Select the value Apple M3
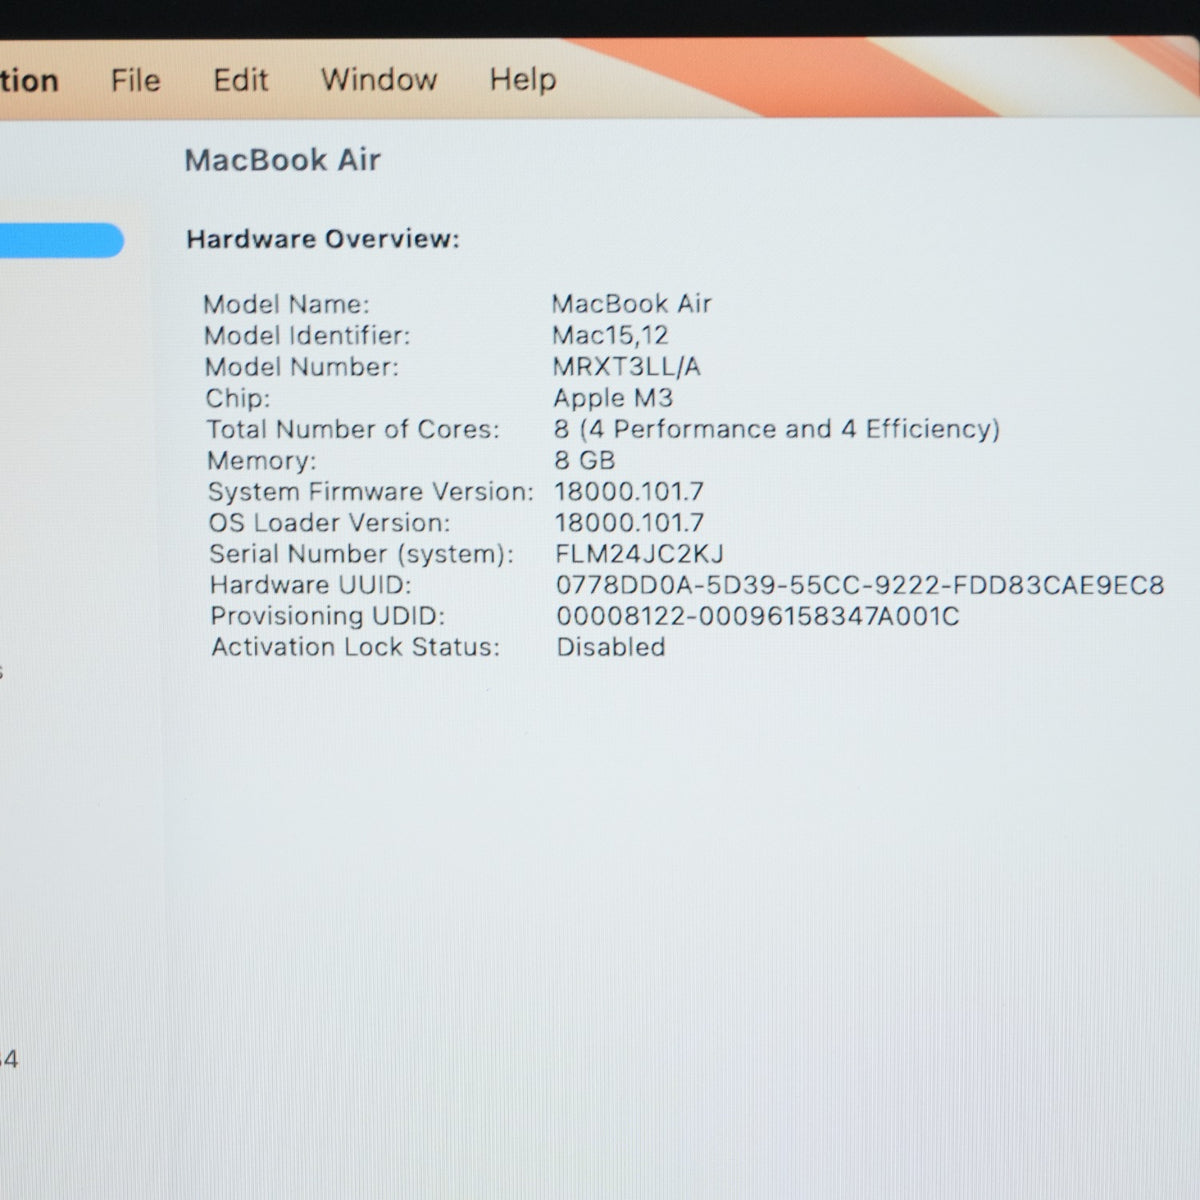The image size is (1200, 1200). pyautogui.click(x=613, y=398)
